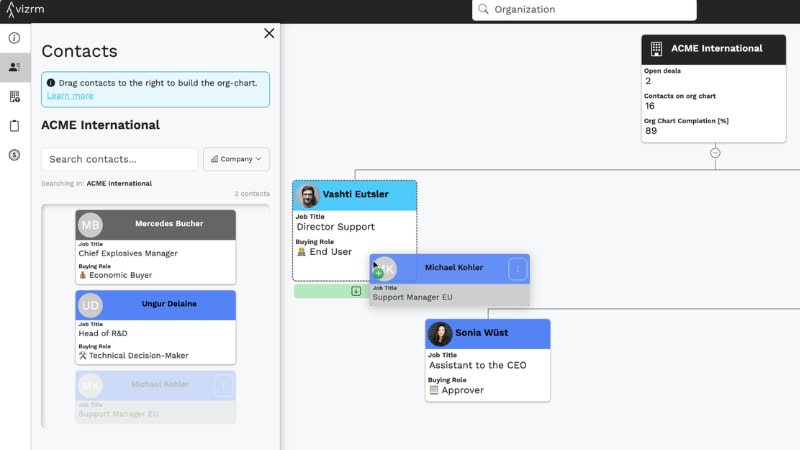The width and height of the screenshot is (800, 450).
Task: Click the UD avatar of Ungur Delaine
Action: pyautogui.click(x=90, y=305)
